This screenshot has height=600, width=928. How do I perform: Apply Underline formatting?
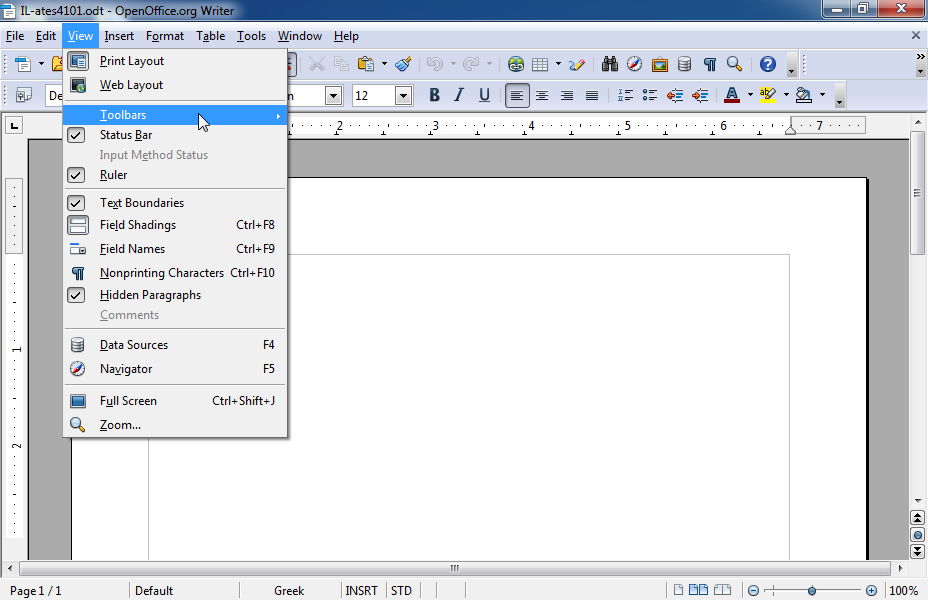click(x=484, y=95)
